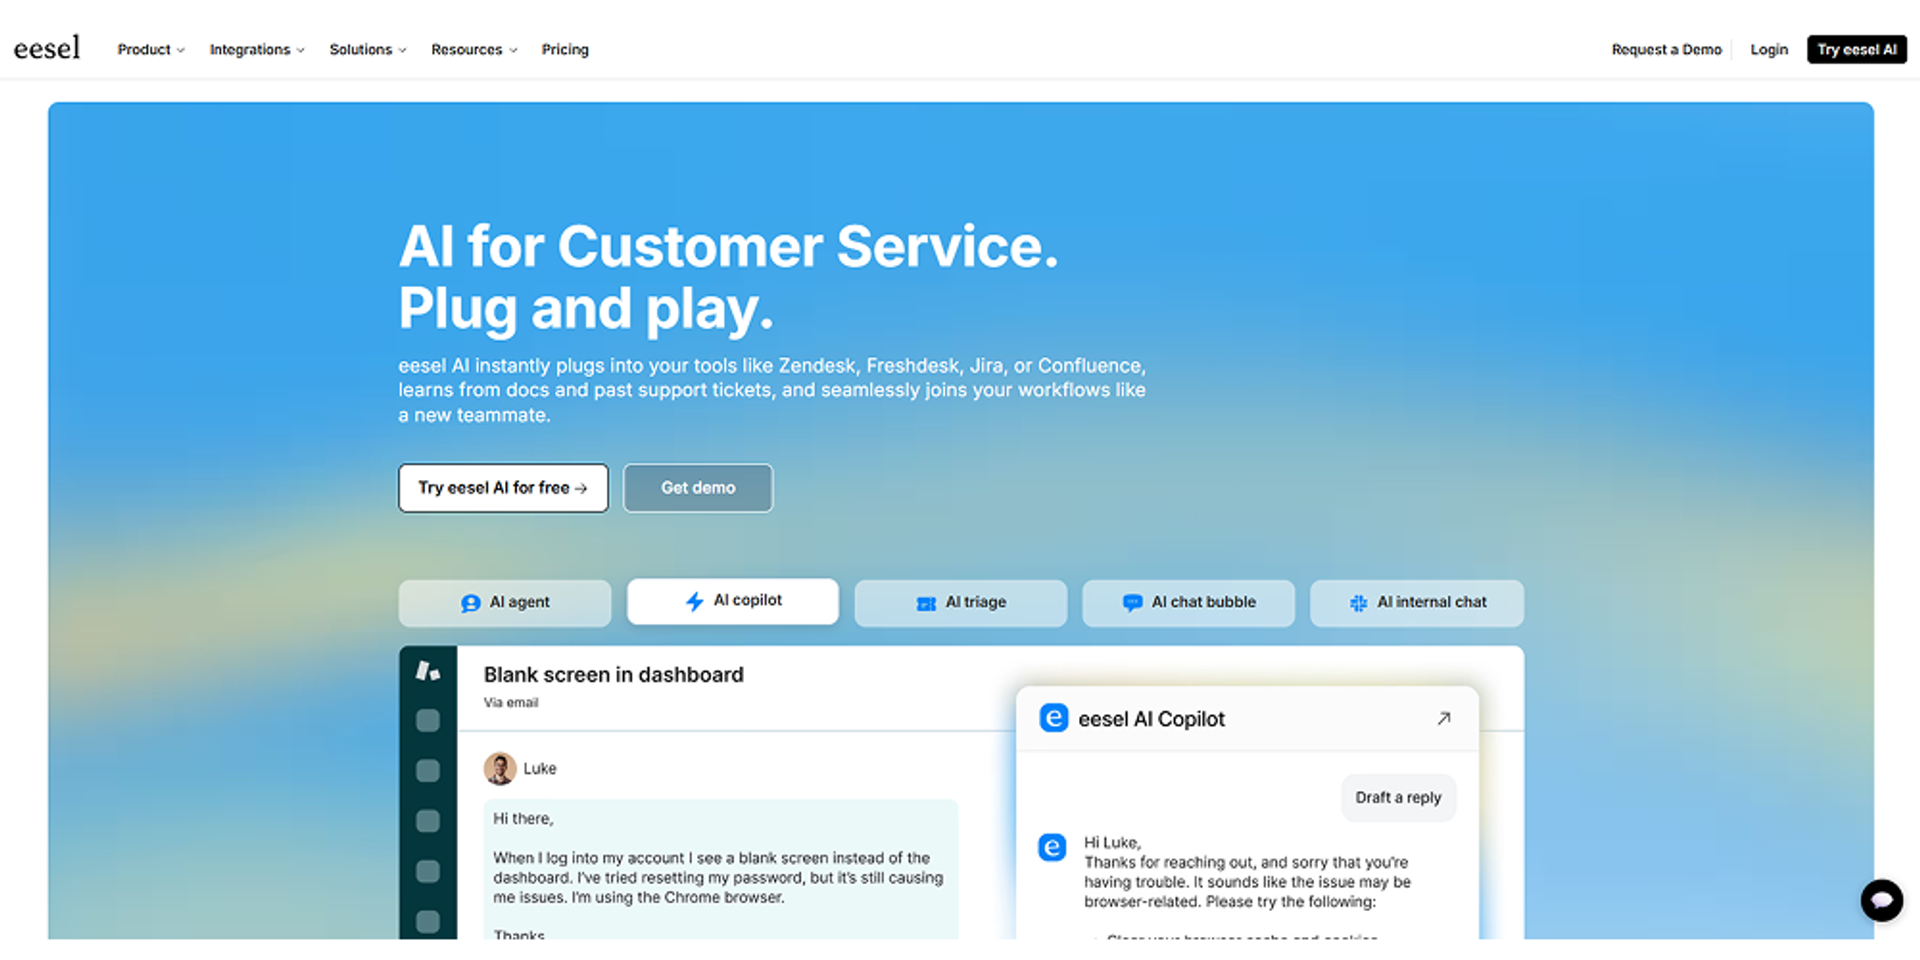This screenshot has width=1920, height=960.
Task: Expand the Integrations dropdown
Action: [x=257, y=49]
